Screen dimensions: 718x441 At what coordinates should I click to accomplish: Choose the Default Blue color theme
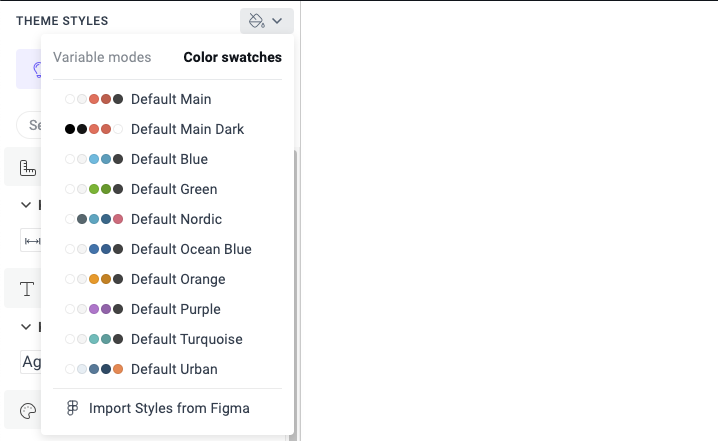(x=169, y=159)
